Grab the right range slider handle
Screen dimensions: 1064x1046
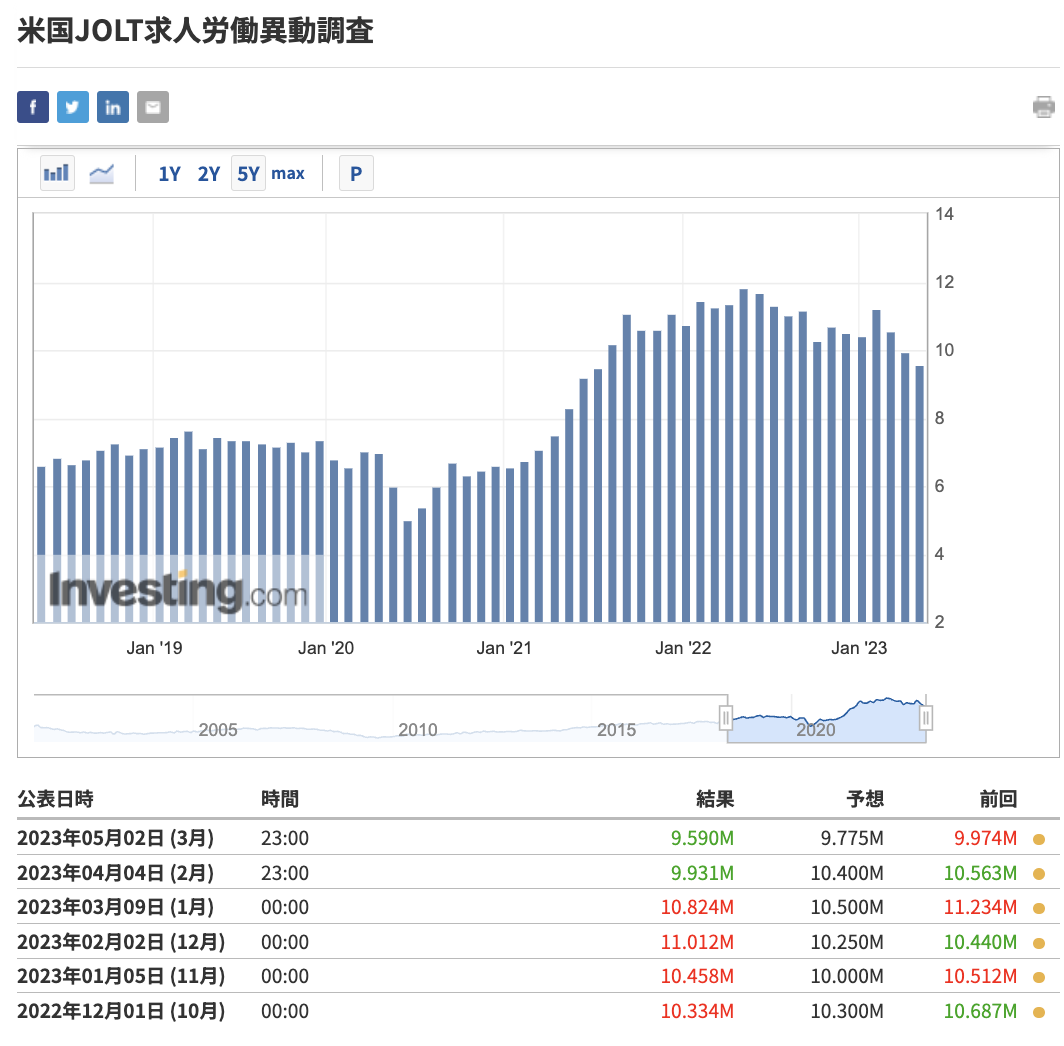pos(926,717)
